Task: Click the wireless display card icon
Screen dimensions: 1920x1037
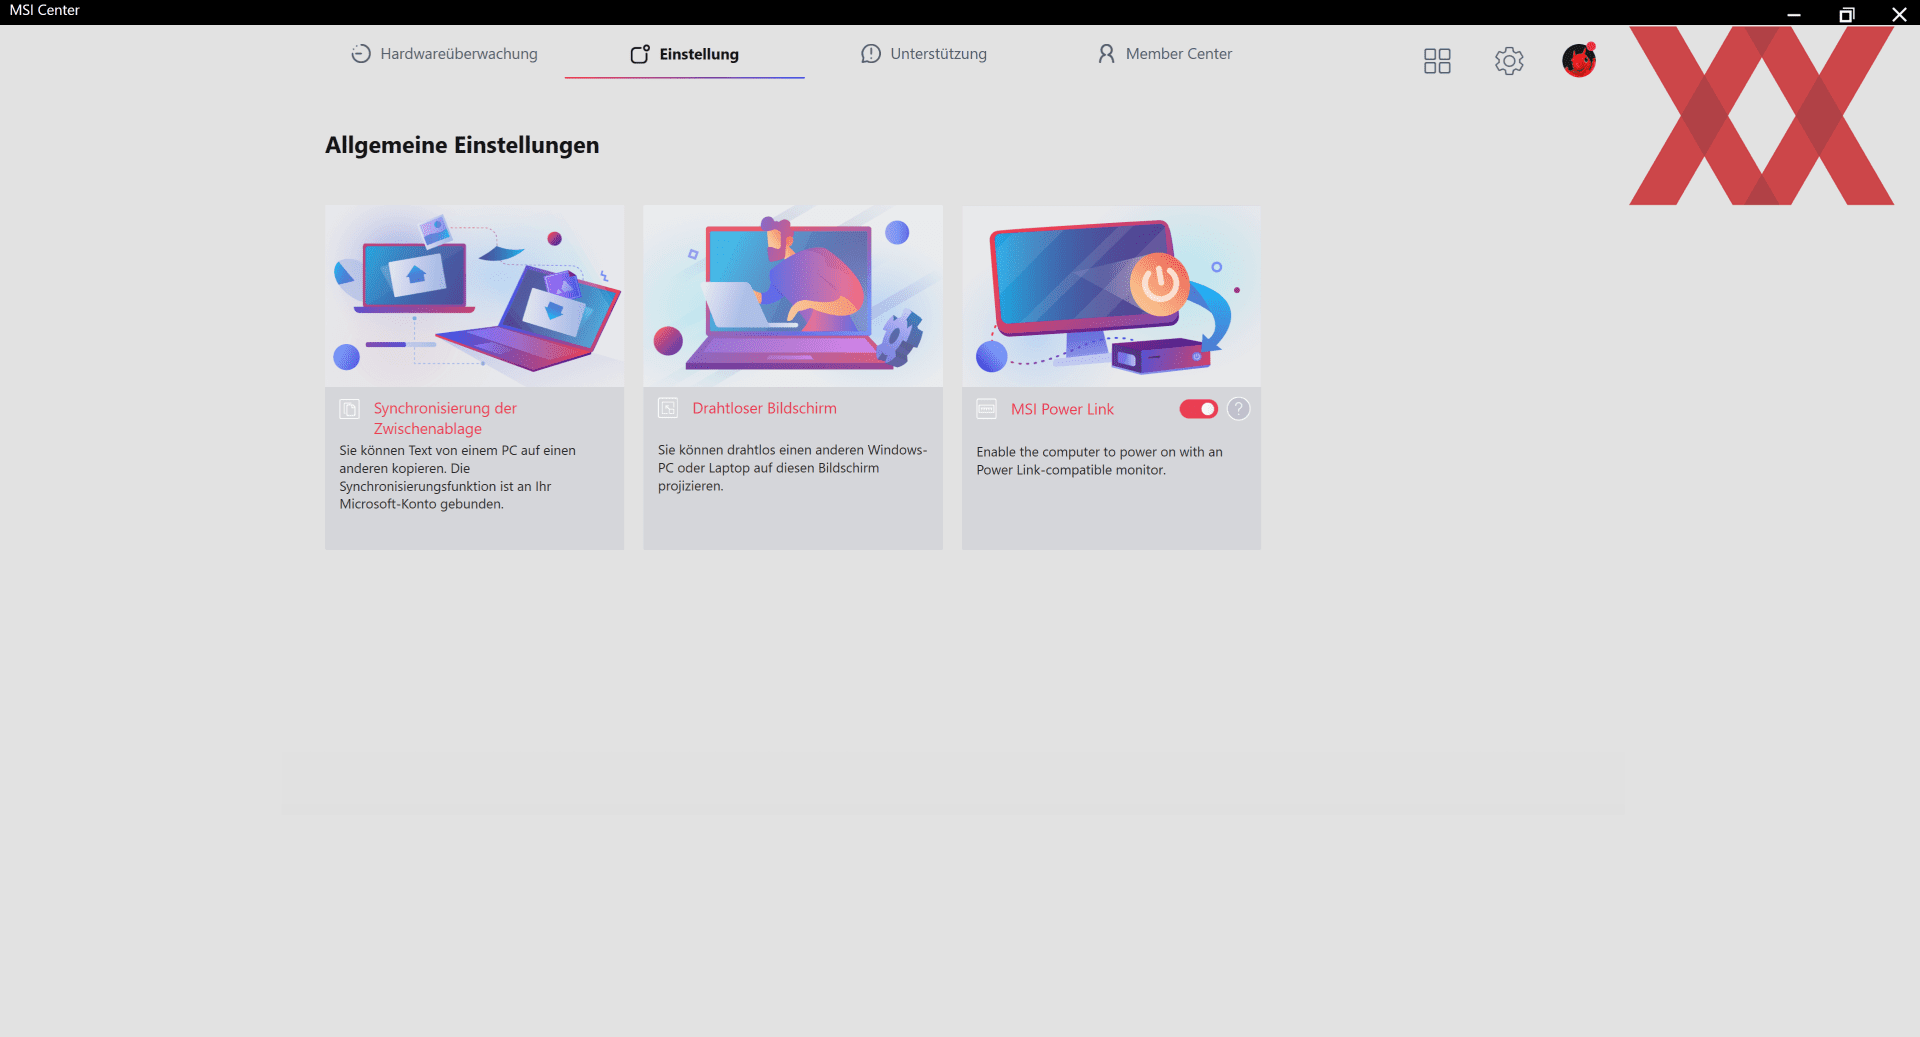Action: tap(668, 408)
